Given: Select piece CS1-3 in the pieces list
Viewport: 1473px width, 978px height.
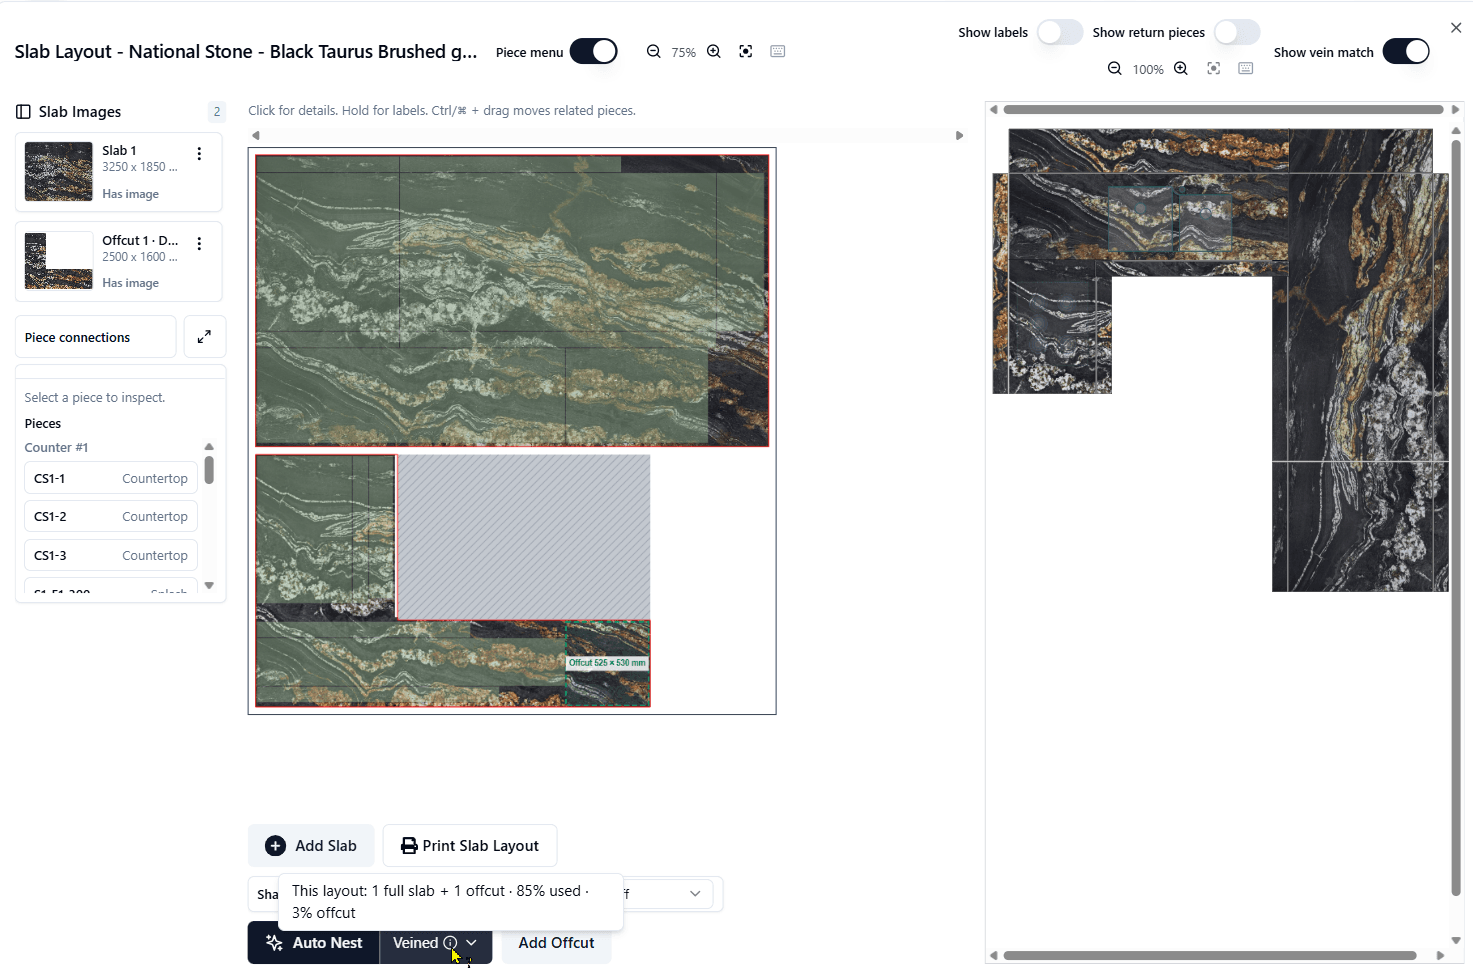Looking at the screenshot, I should point(111,556).
